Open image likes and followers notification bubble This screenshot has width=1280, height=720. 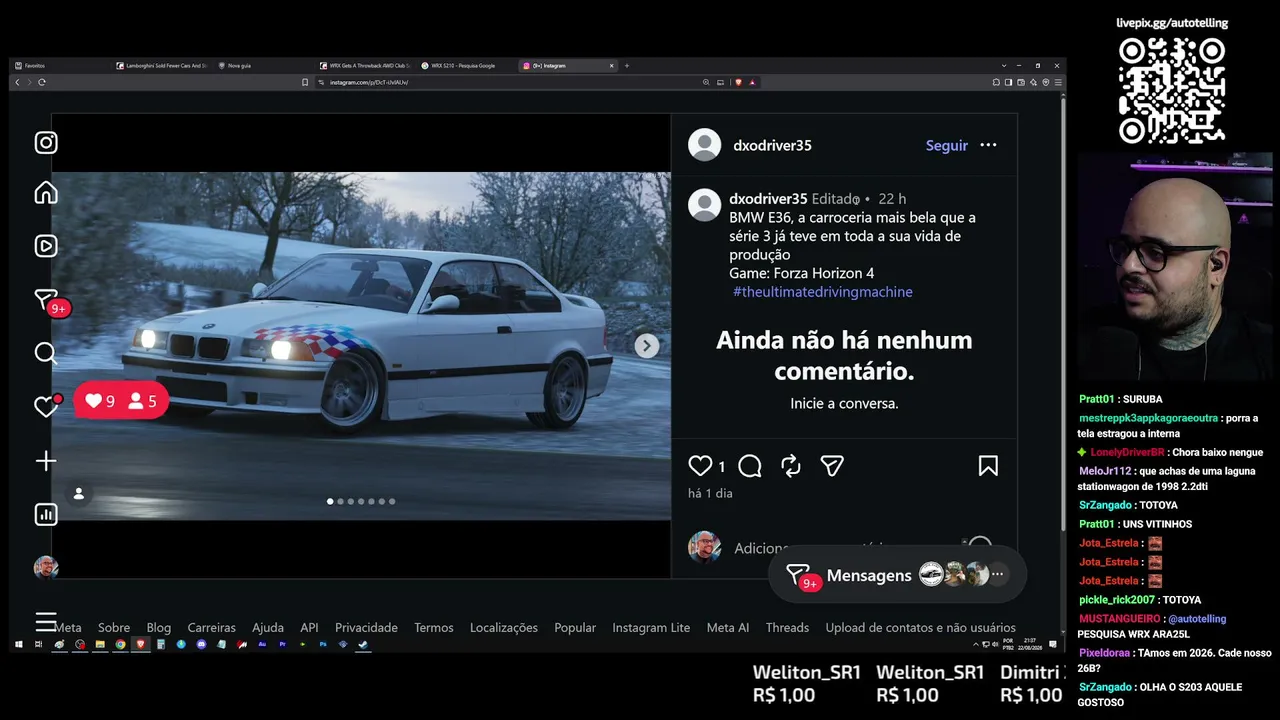pyautogui.click(x=121, y=401)
